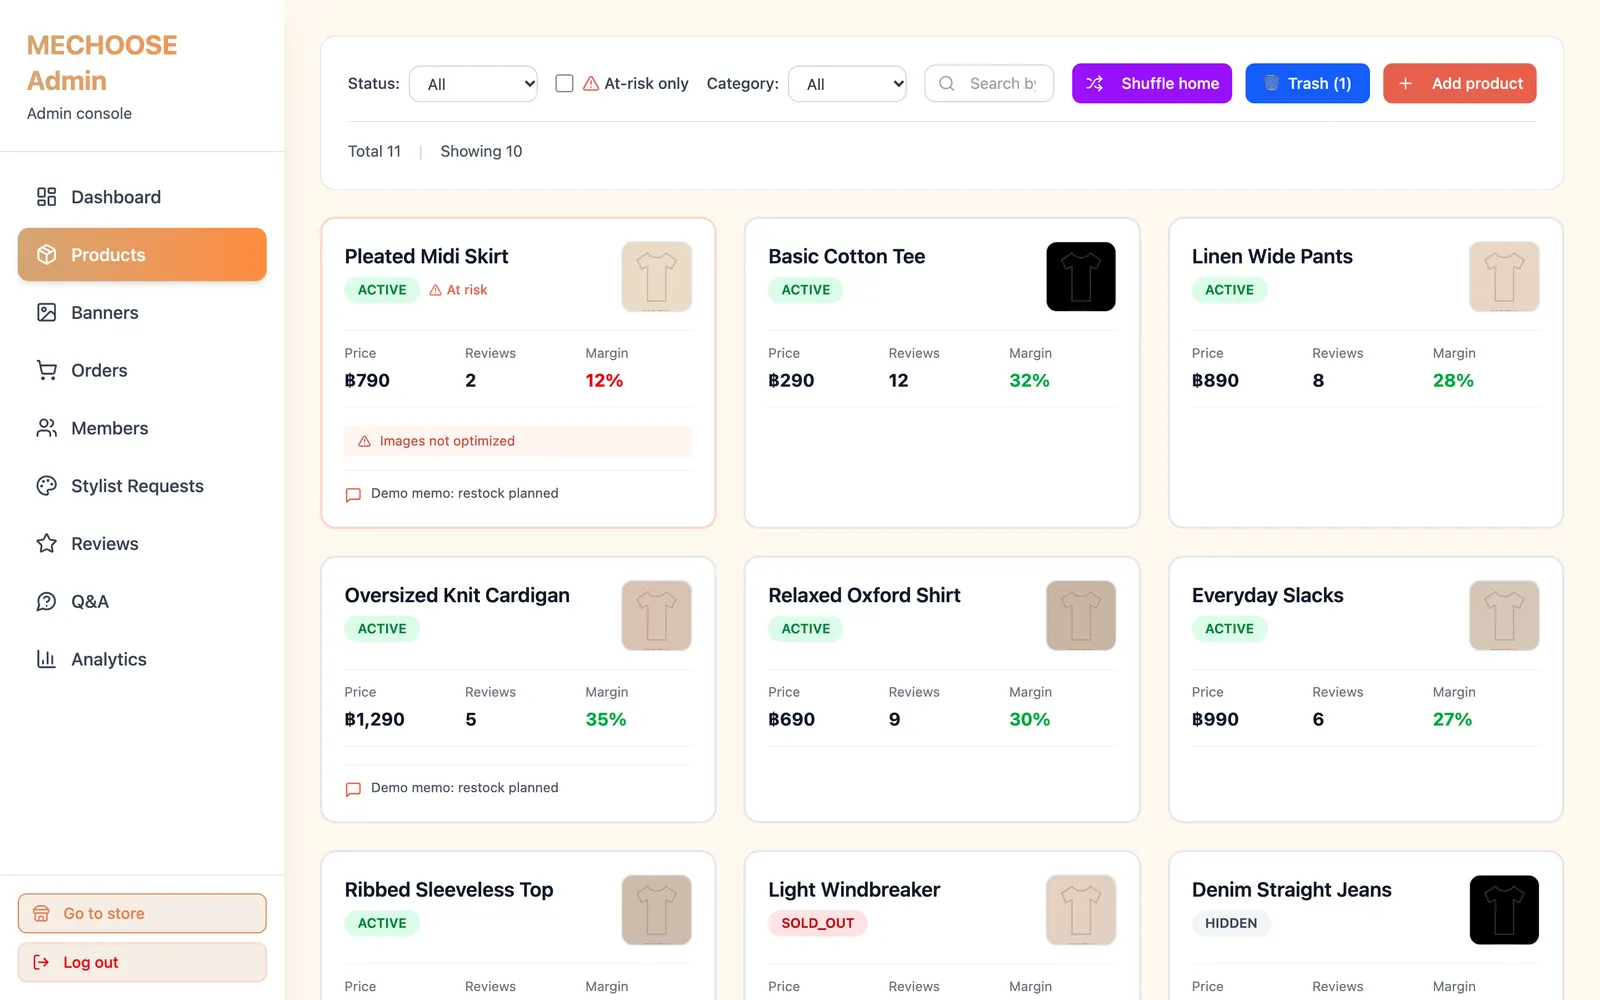The height and width of the screenshot is (1000, 1600).
Task: Click the Images not optimized warning
Action: coord(518,441)
